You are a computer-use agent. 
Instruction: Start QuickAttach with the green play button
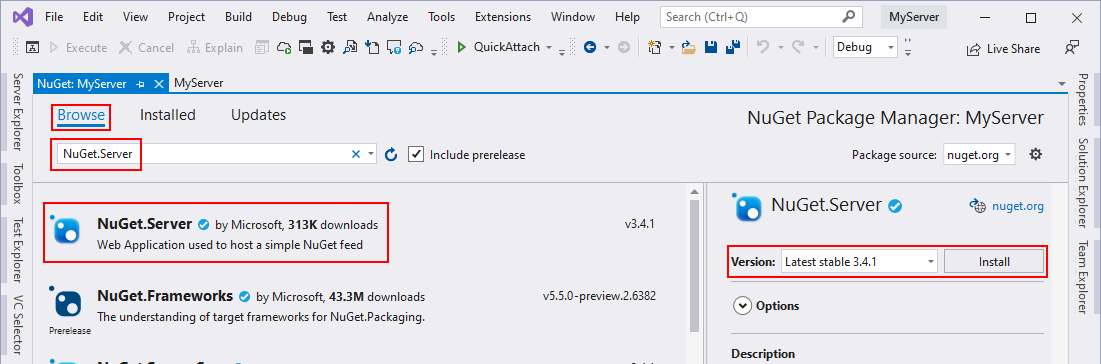(461, 48)
